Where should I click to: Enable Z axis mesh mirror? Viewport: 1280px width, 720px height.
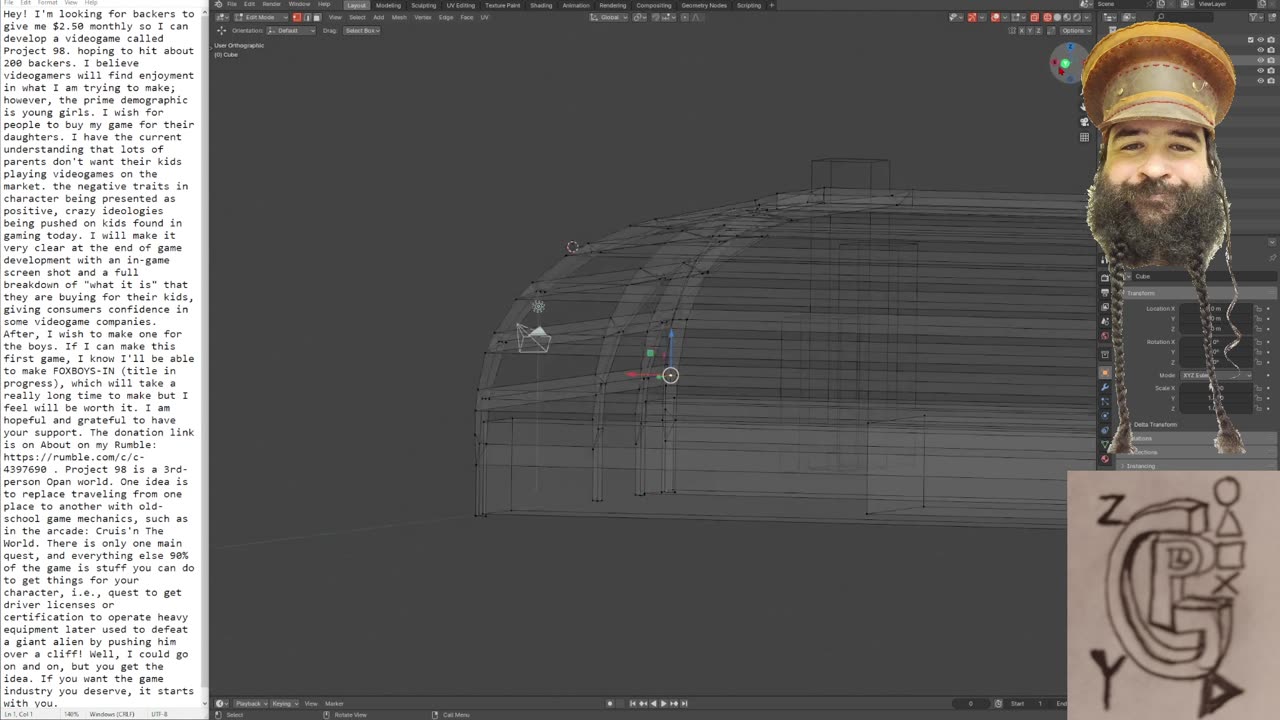coord(1038,31)
